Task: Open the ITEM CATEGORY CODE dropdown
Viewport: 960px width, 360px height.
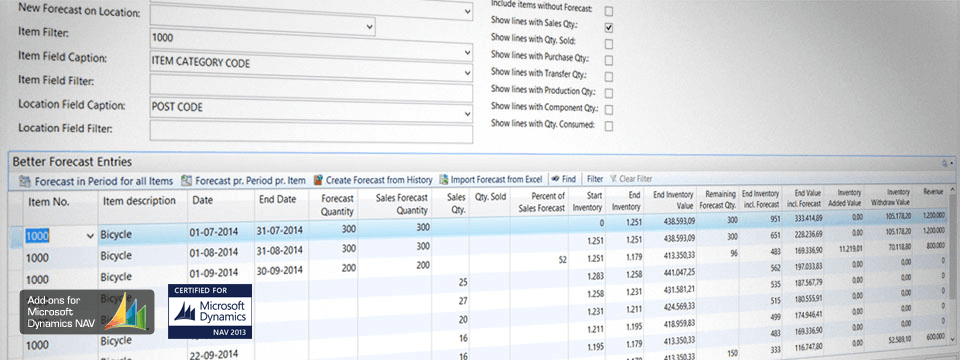Action: pyautogui.click(x=467, y=73)
